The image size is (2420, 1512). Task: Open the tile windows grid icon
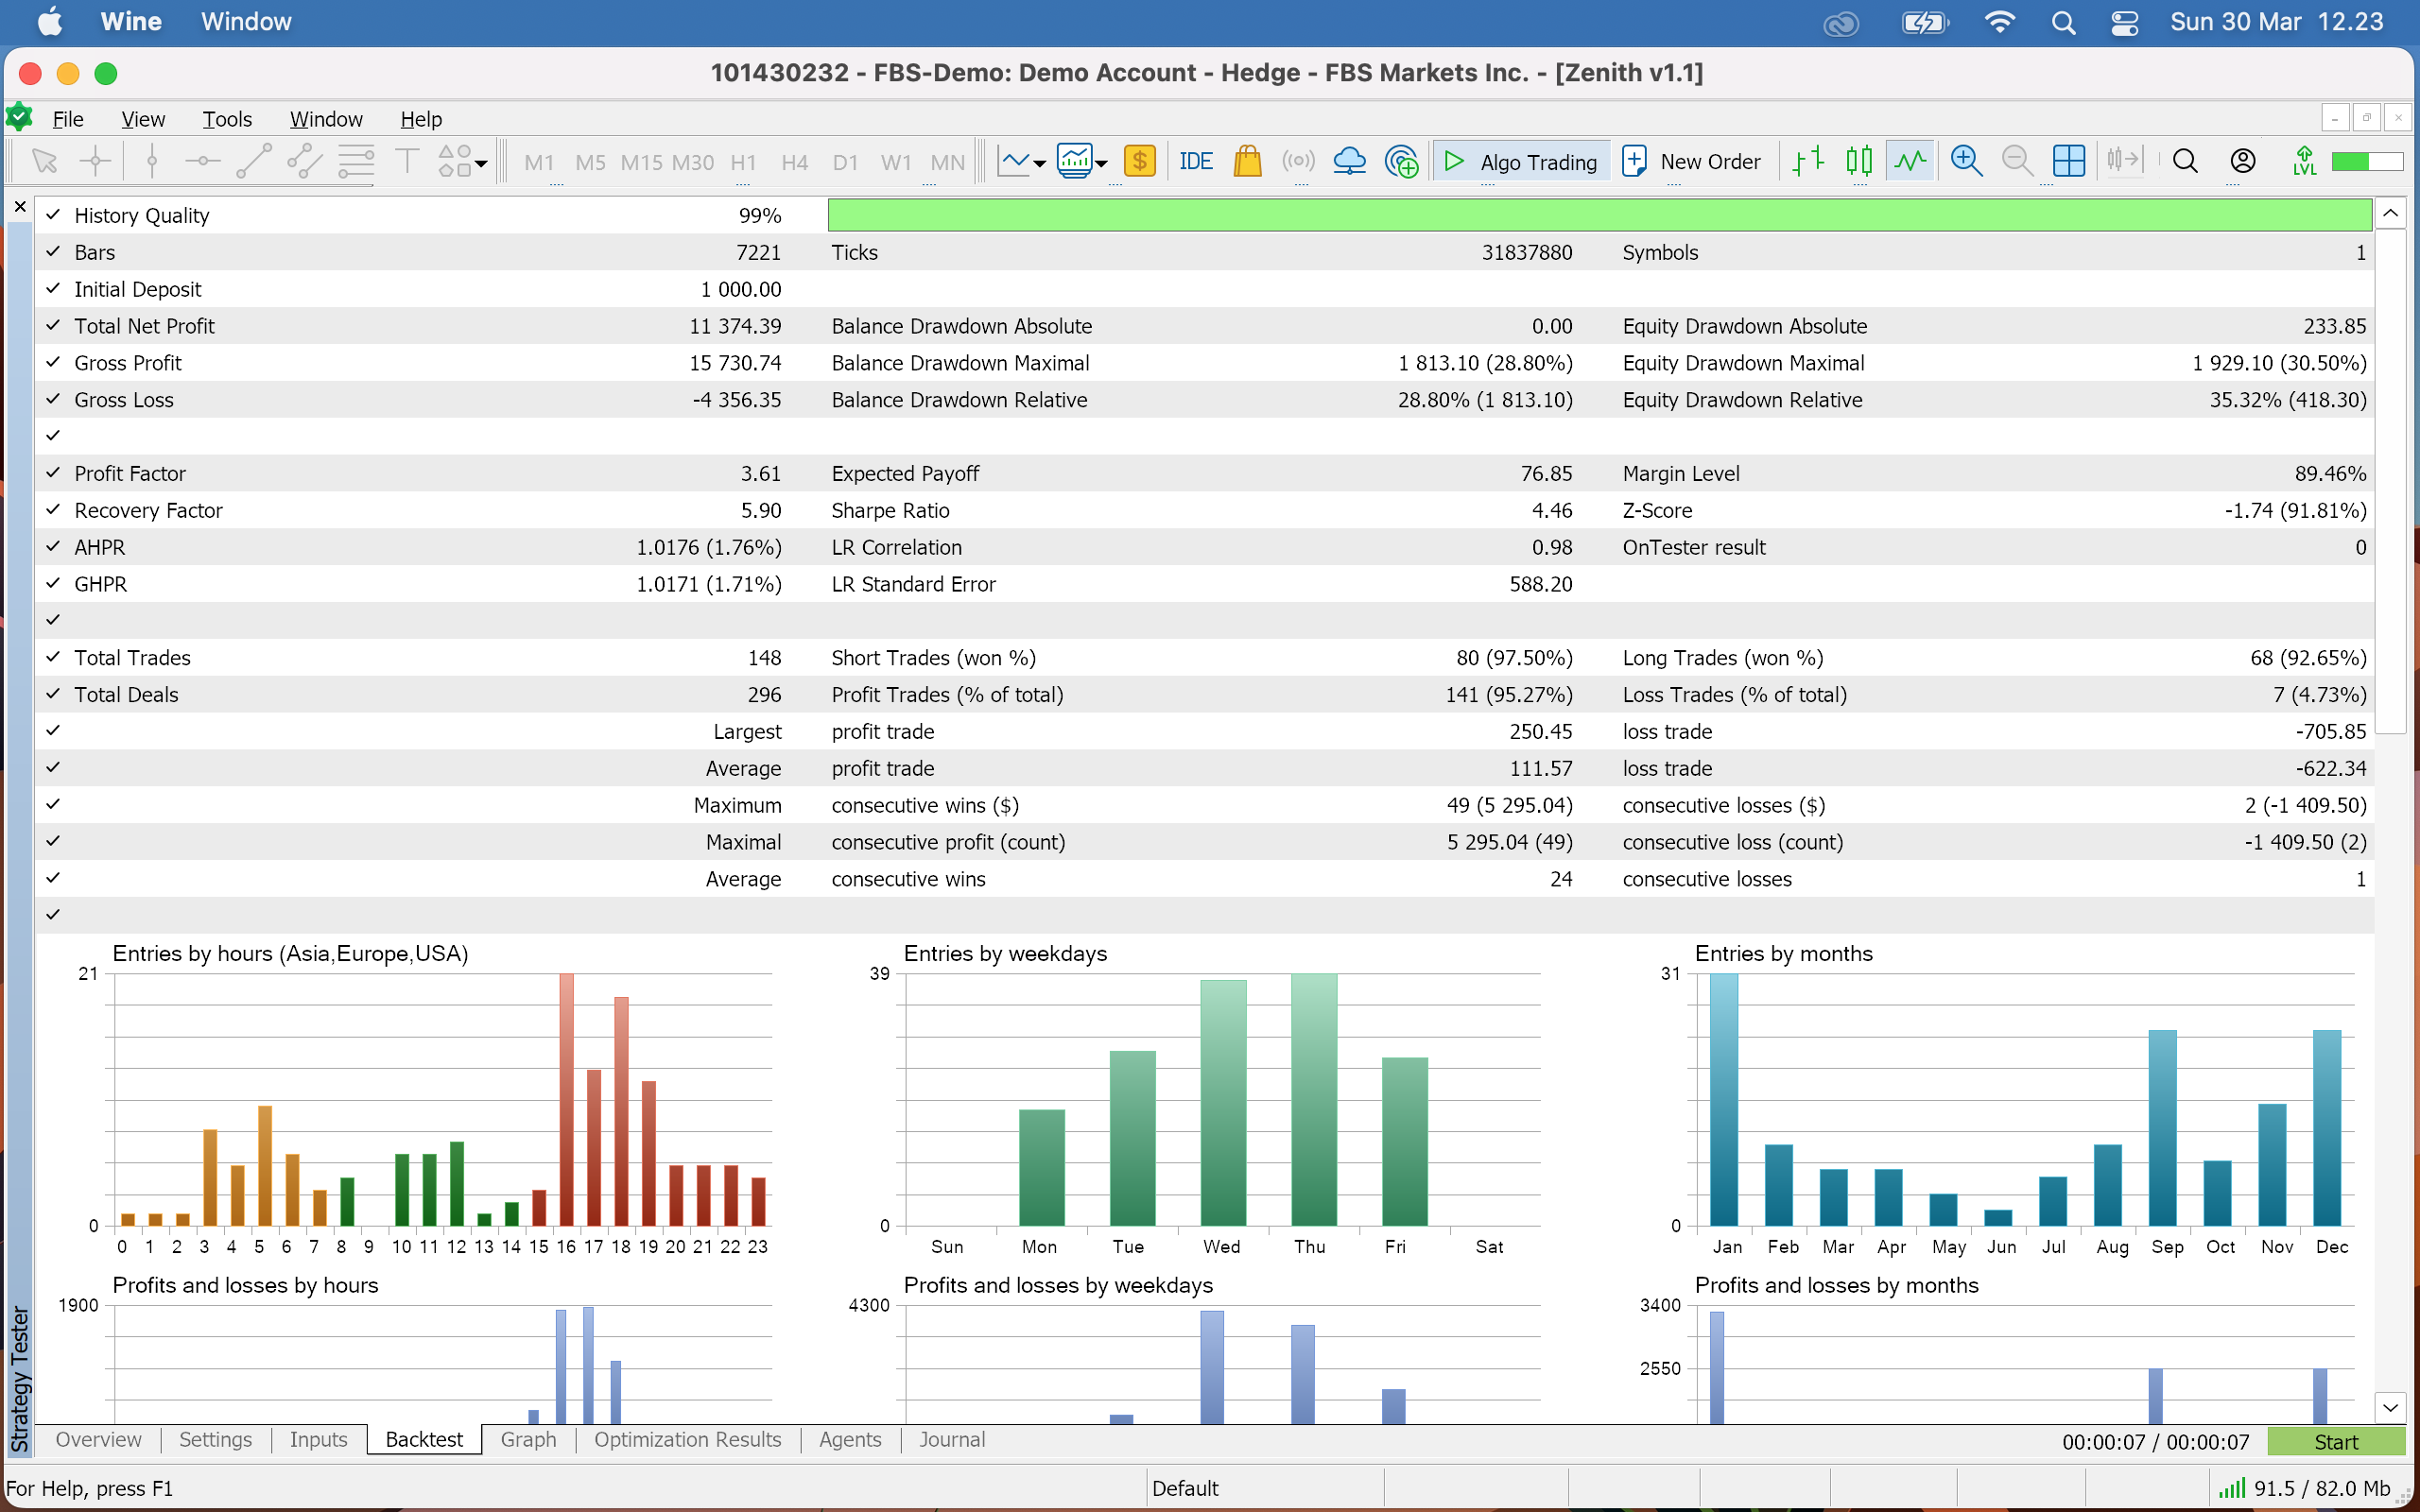click(2068, 161)
